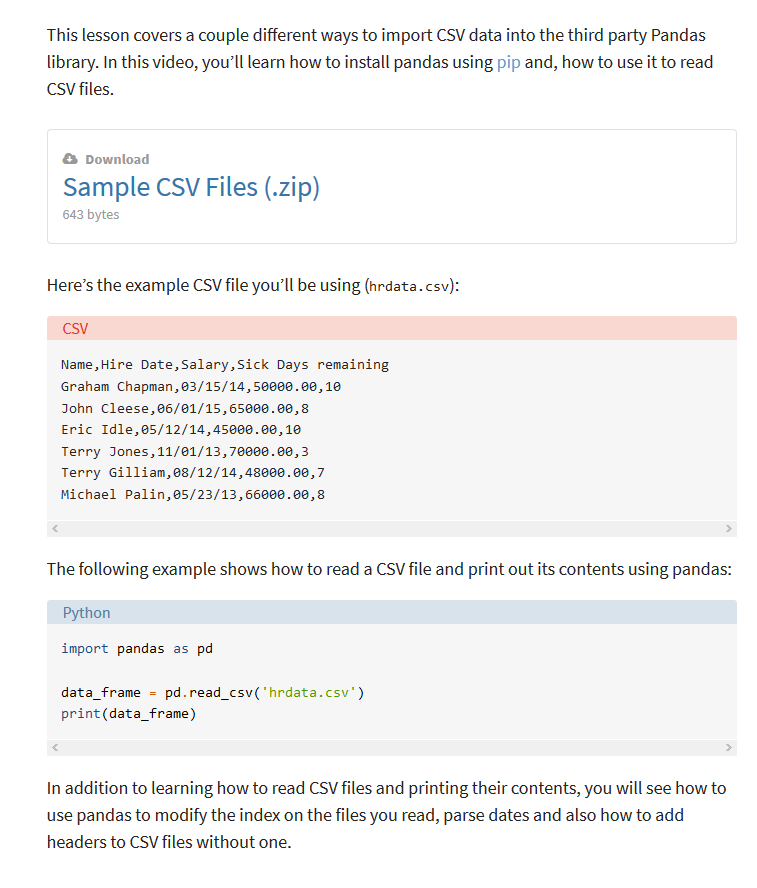Click the inline hrdata.csv filename in the paragraph
757x888 pixels.
(x=411, y=286)
